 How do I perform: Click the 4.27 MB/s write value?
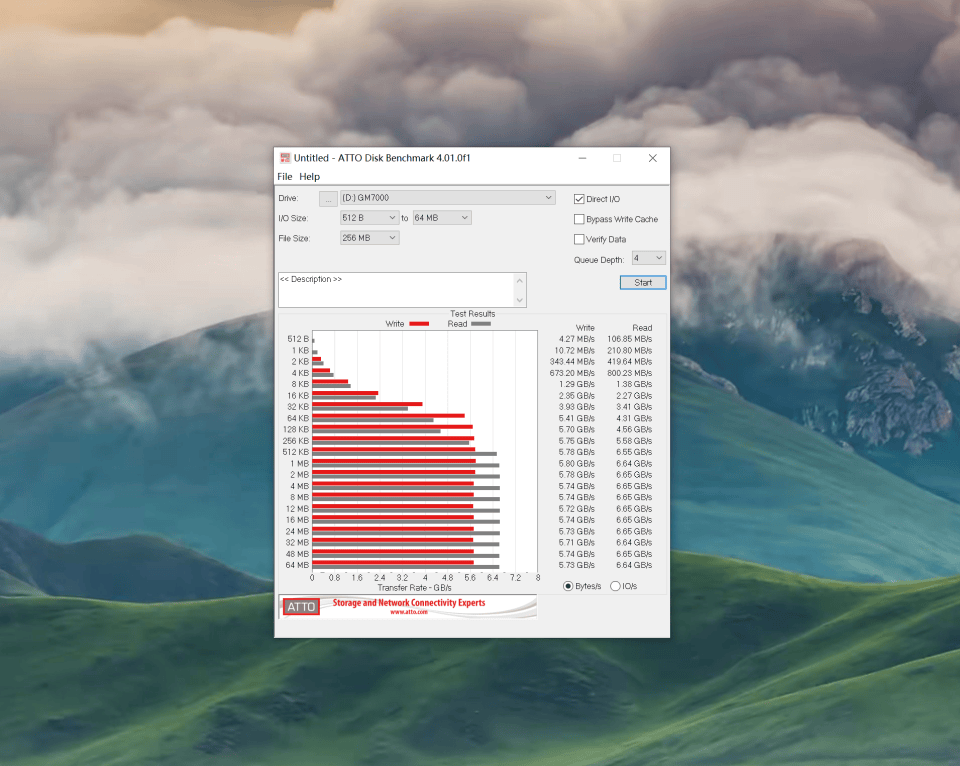coord(577,339)
